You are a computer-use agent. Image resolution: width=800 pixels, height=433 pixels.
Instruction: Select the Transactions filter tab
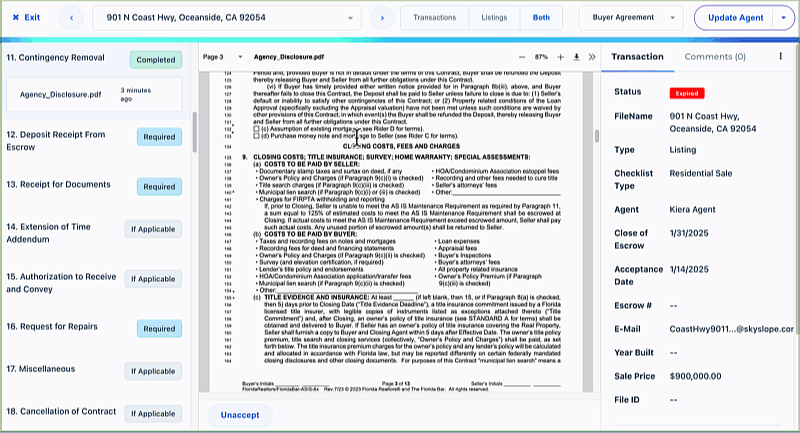[x=435, y=17]
